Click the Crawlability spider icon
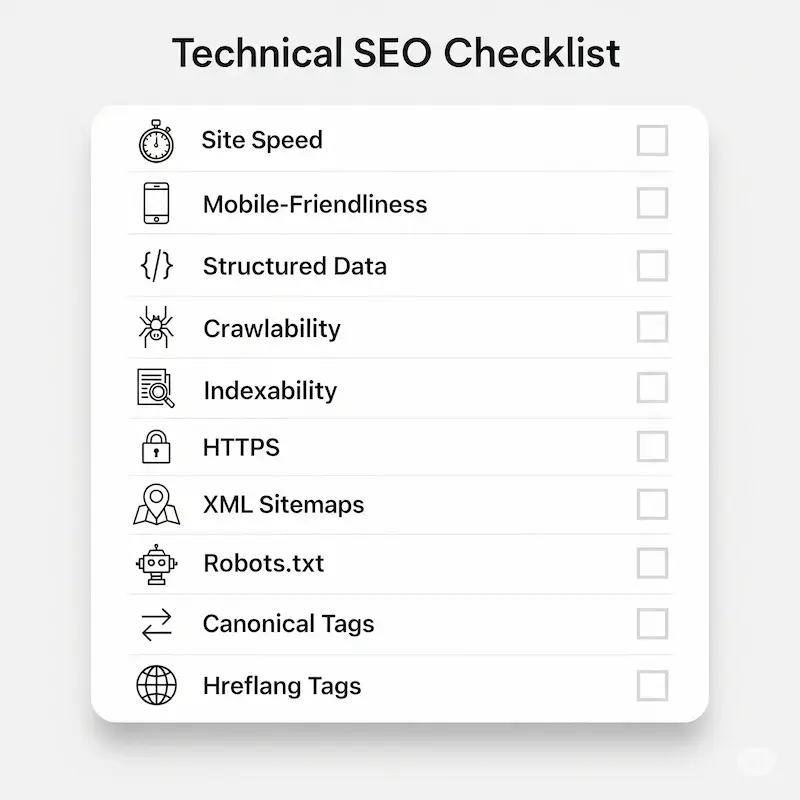800x800 pixels. point(155,328)
